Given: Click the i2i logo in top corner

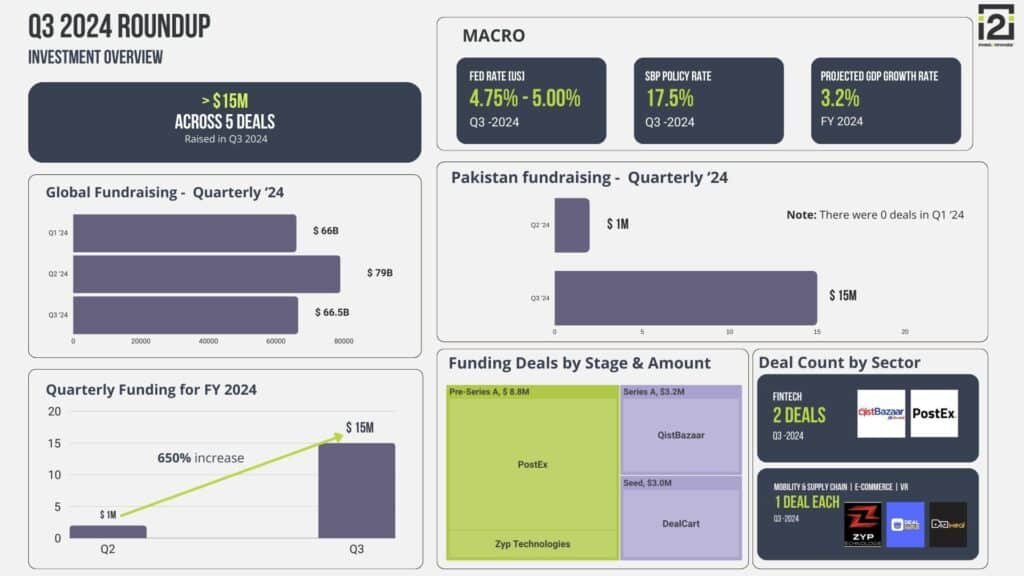Looking at the screenshot, I should click(996, 25).
